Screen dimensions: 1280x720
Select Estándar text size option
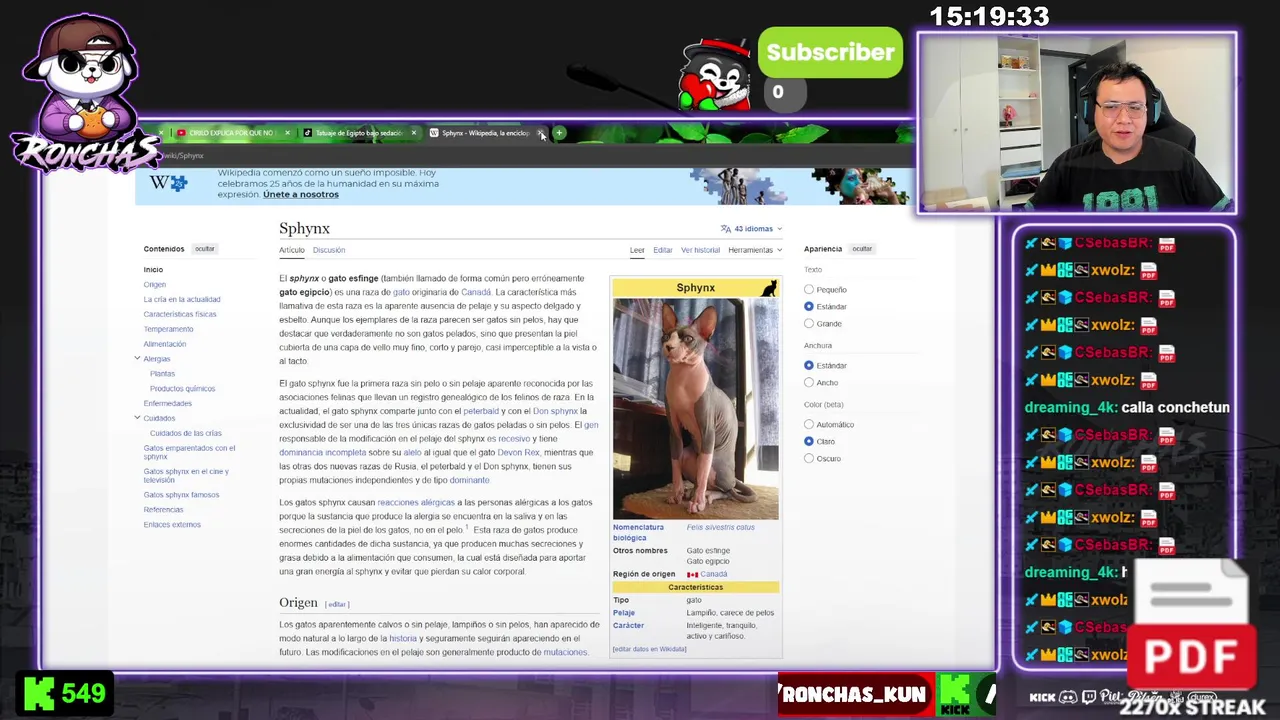(809, 307)
